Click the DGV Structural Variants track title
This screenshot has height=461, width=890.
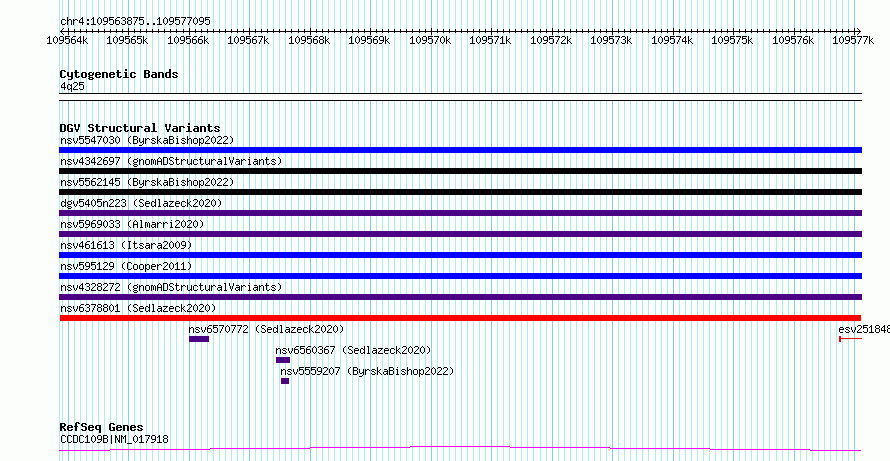pyautogui.click(x=140, y=128)
